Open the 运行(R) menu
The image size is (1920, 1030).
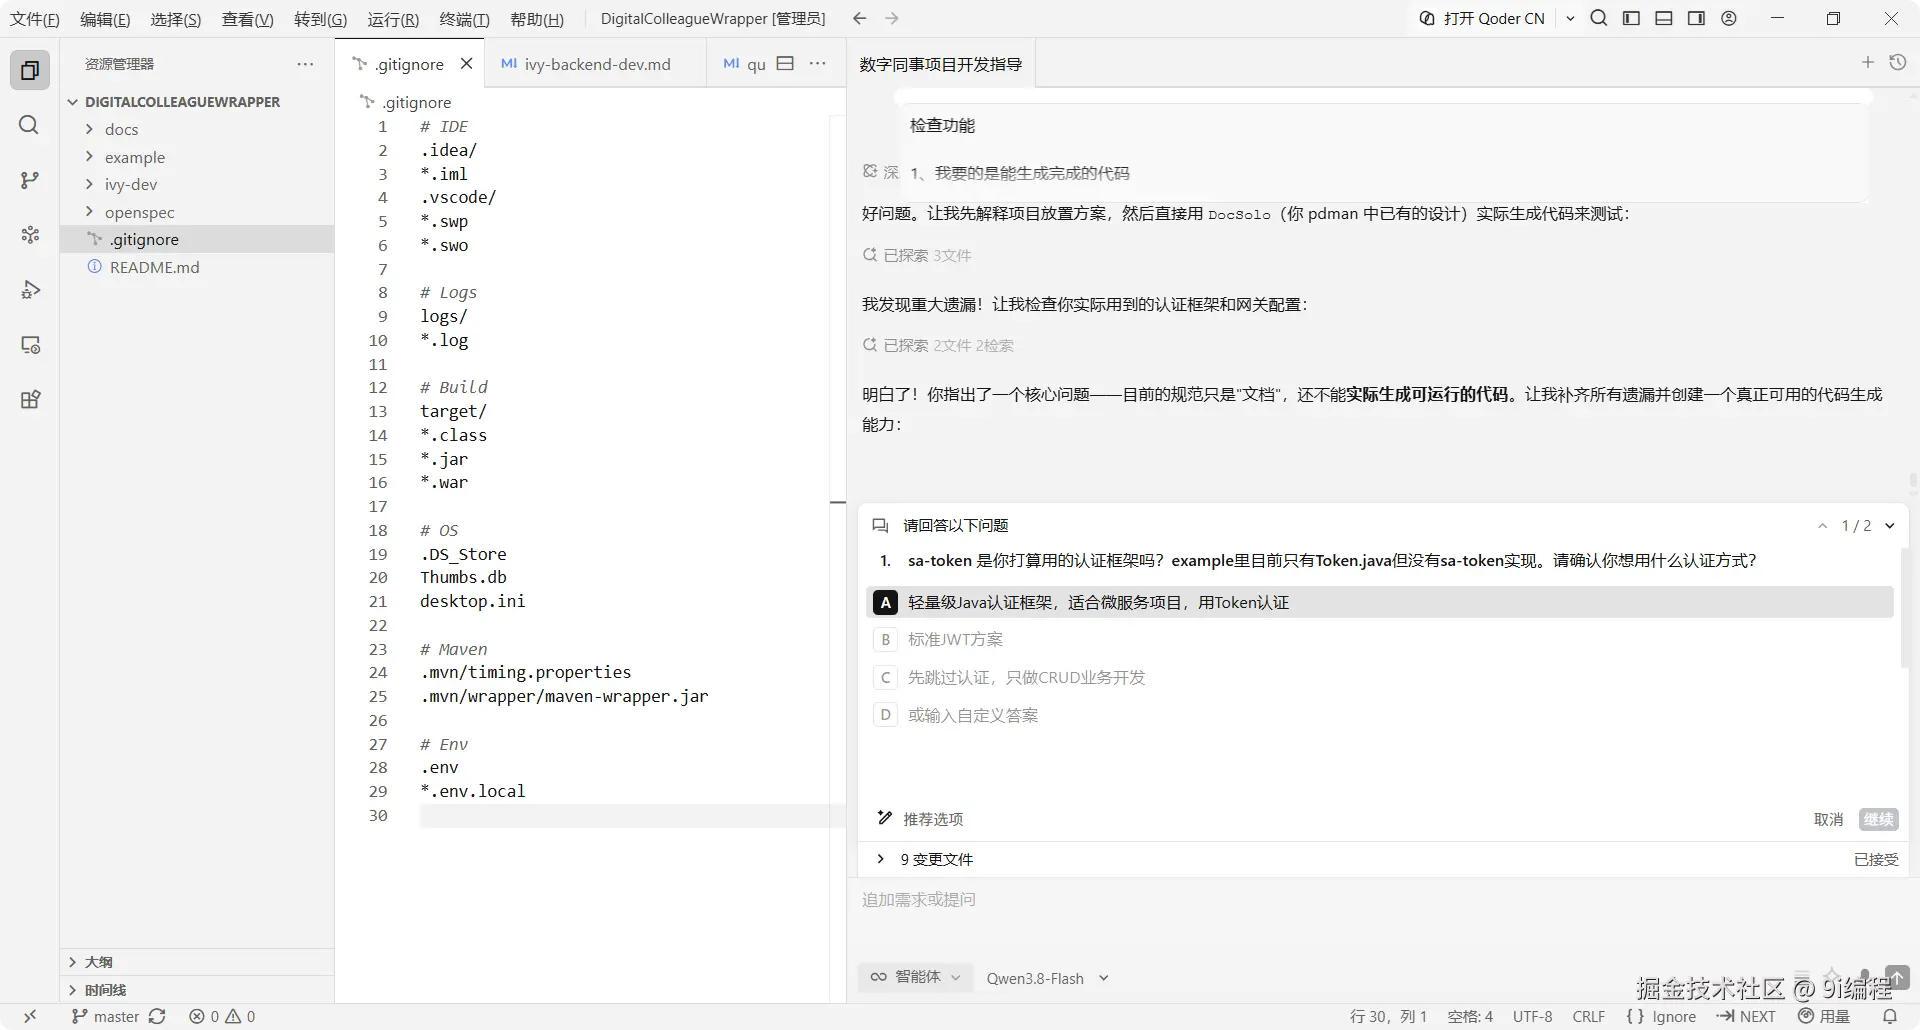pos(392,19)
